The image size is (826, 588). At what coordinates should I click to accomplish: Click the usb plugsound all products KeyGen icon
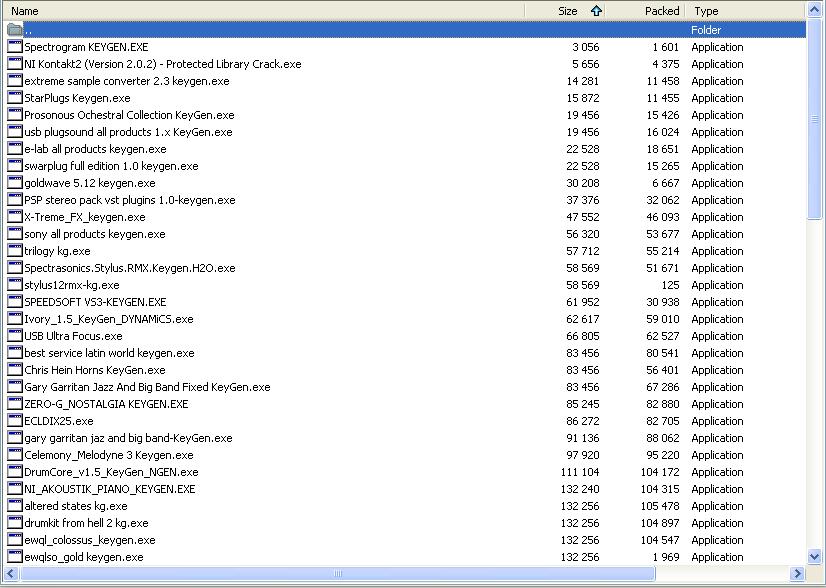(15, 132)
